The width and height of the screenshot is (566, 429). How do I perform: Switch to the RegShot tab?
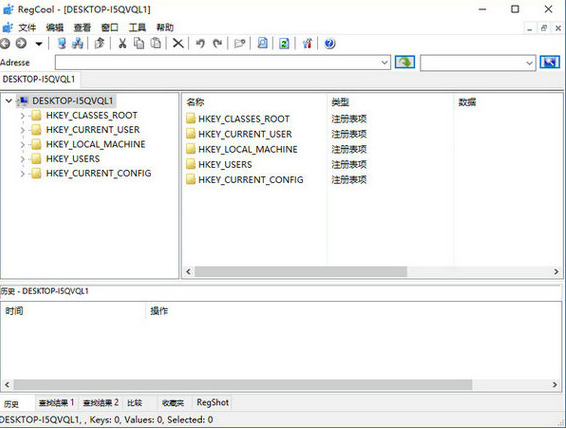click(x=213, y=402)
